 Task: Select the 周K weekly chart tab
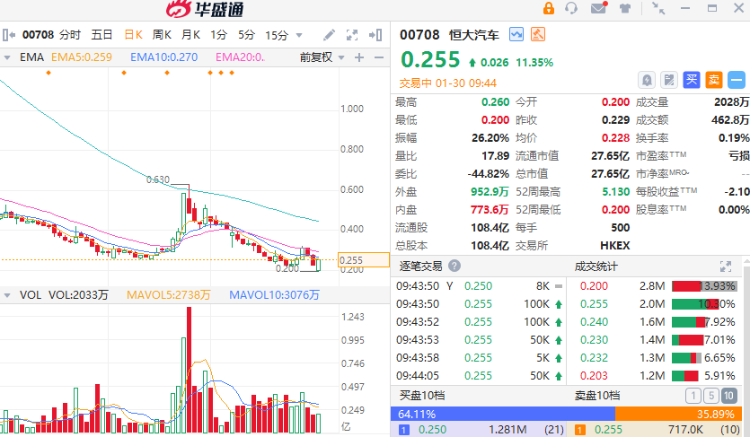tap(162, 35)
